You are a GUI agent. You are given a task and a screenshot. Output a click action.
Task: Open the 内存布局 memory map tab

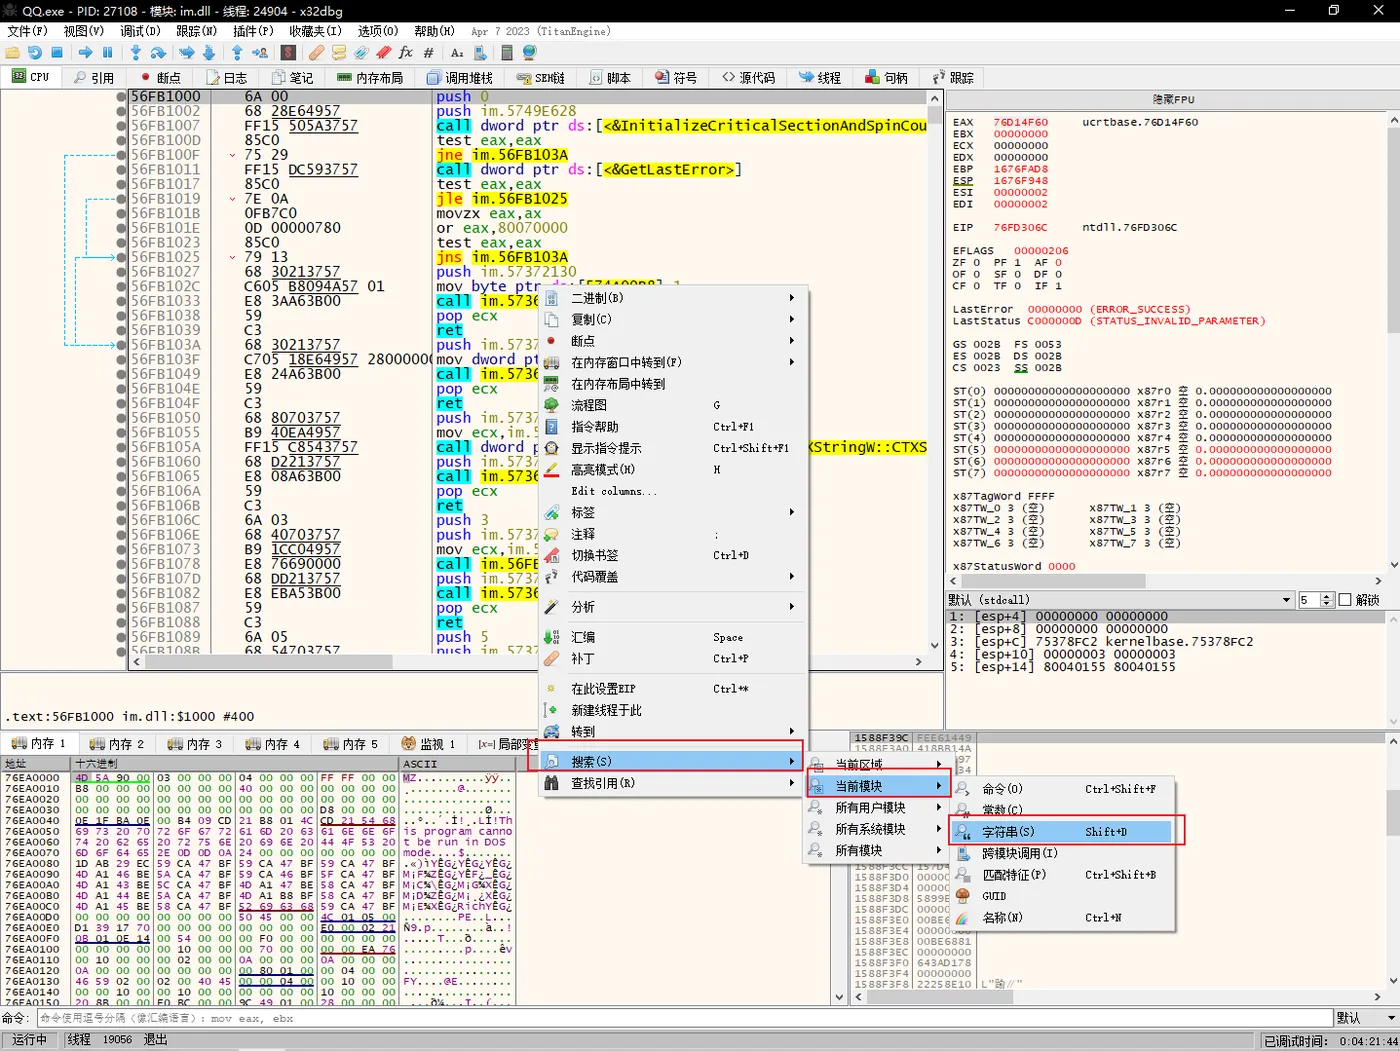tap(370, 78)
